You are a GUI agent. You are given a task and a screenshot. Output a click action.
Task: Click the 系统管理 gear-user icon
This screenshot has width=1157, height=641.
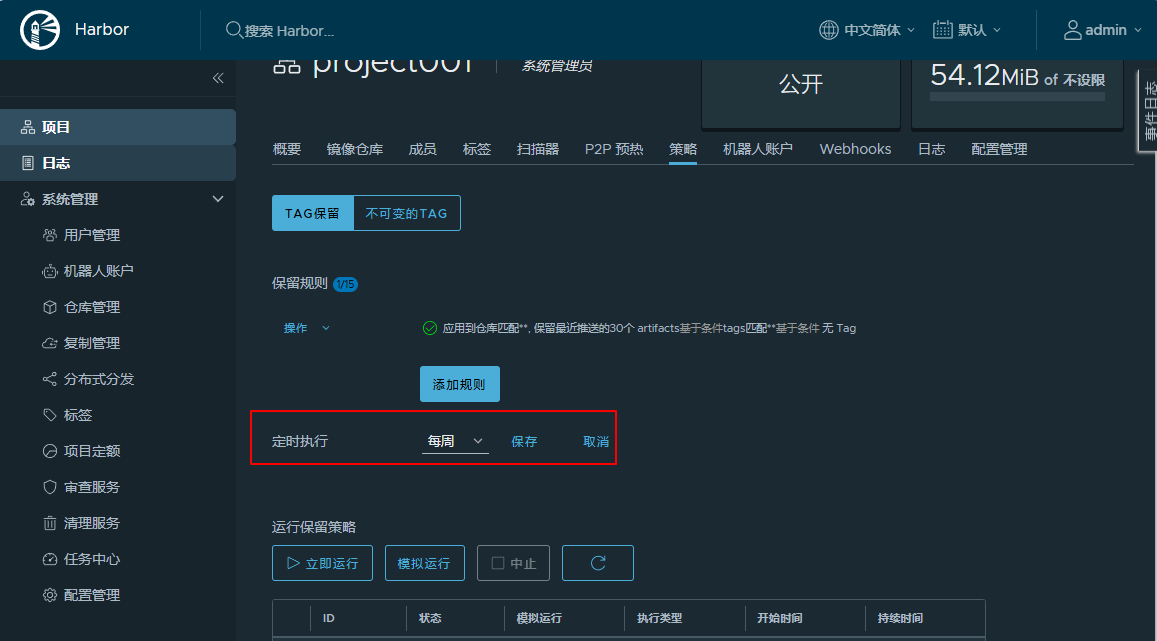pos(28,199)
